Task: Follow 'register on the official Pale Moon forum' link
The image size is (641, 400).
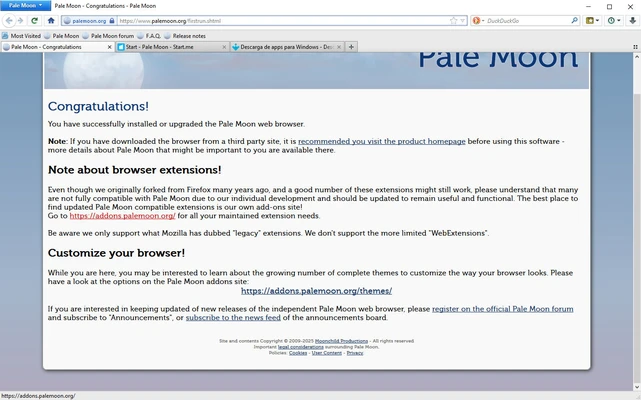Action: (502, 309)
